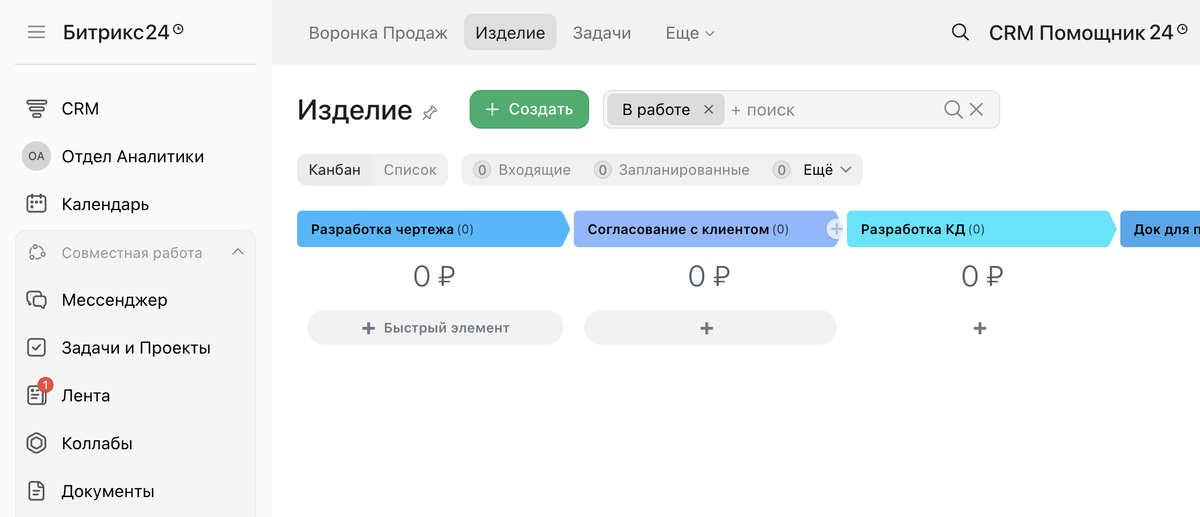Click the Совместная работа group icon
This screenshot has height=517, width=1200.
[x=37, y=252]
